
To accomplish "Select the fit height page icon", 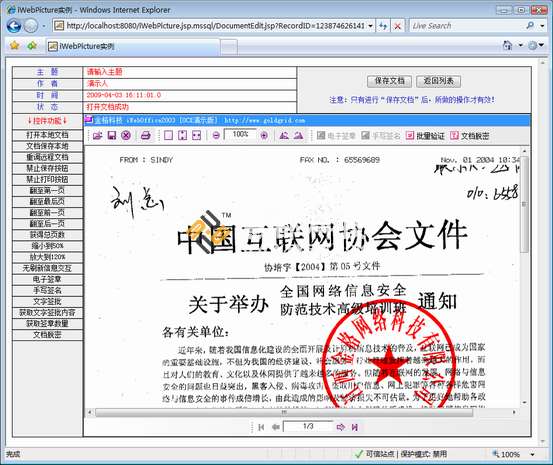I will (183, 135).
